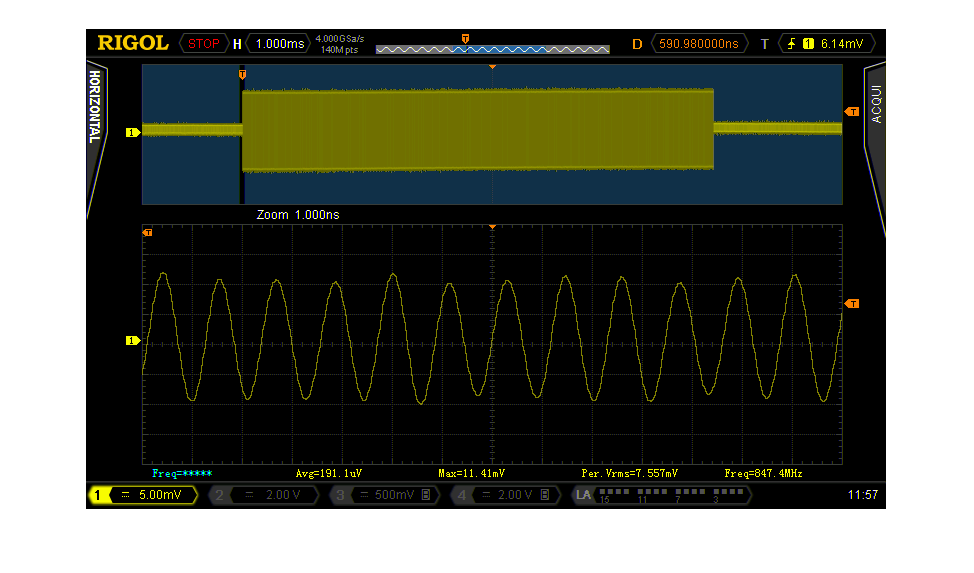This screenshot has height=573, width=974.
Task: Click the H horizontal label
Action: point(237,44)
